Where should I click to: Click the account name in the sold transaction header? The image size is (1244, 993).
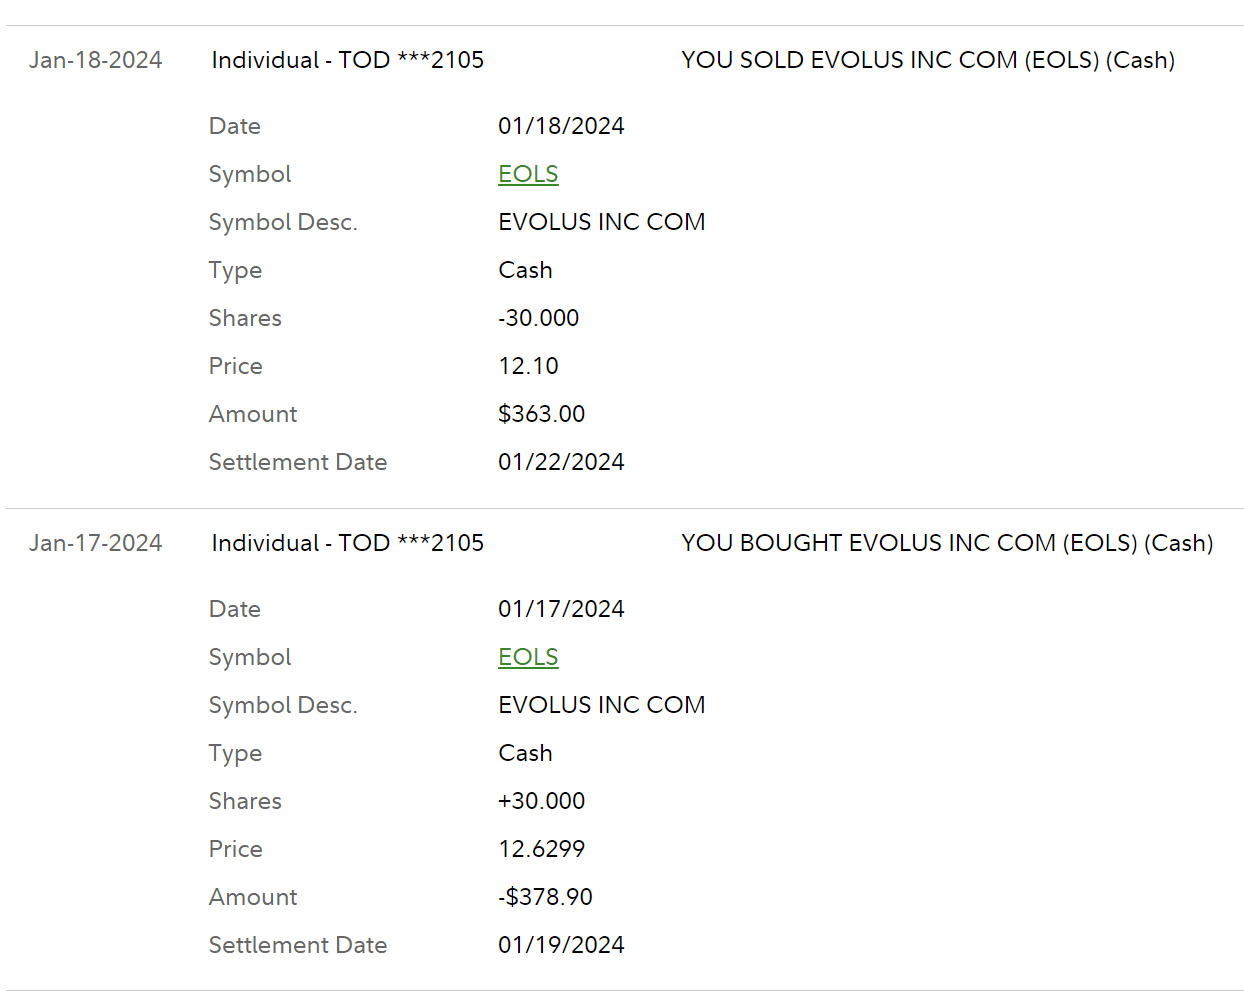[347, 60]
